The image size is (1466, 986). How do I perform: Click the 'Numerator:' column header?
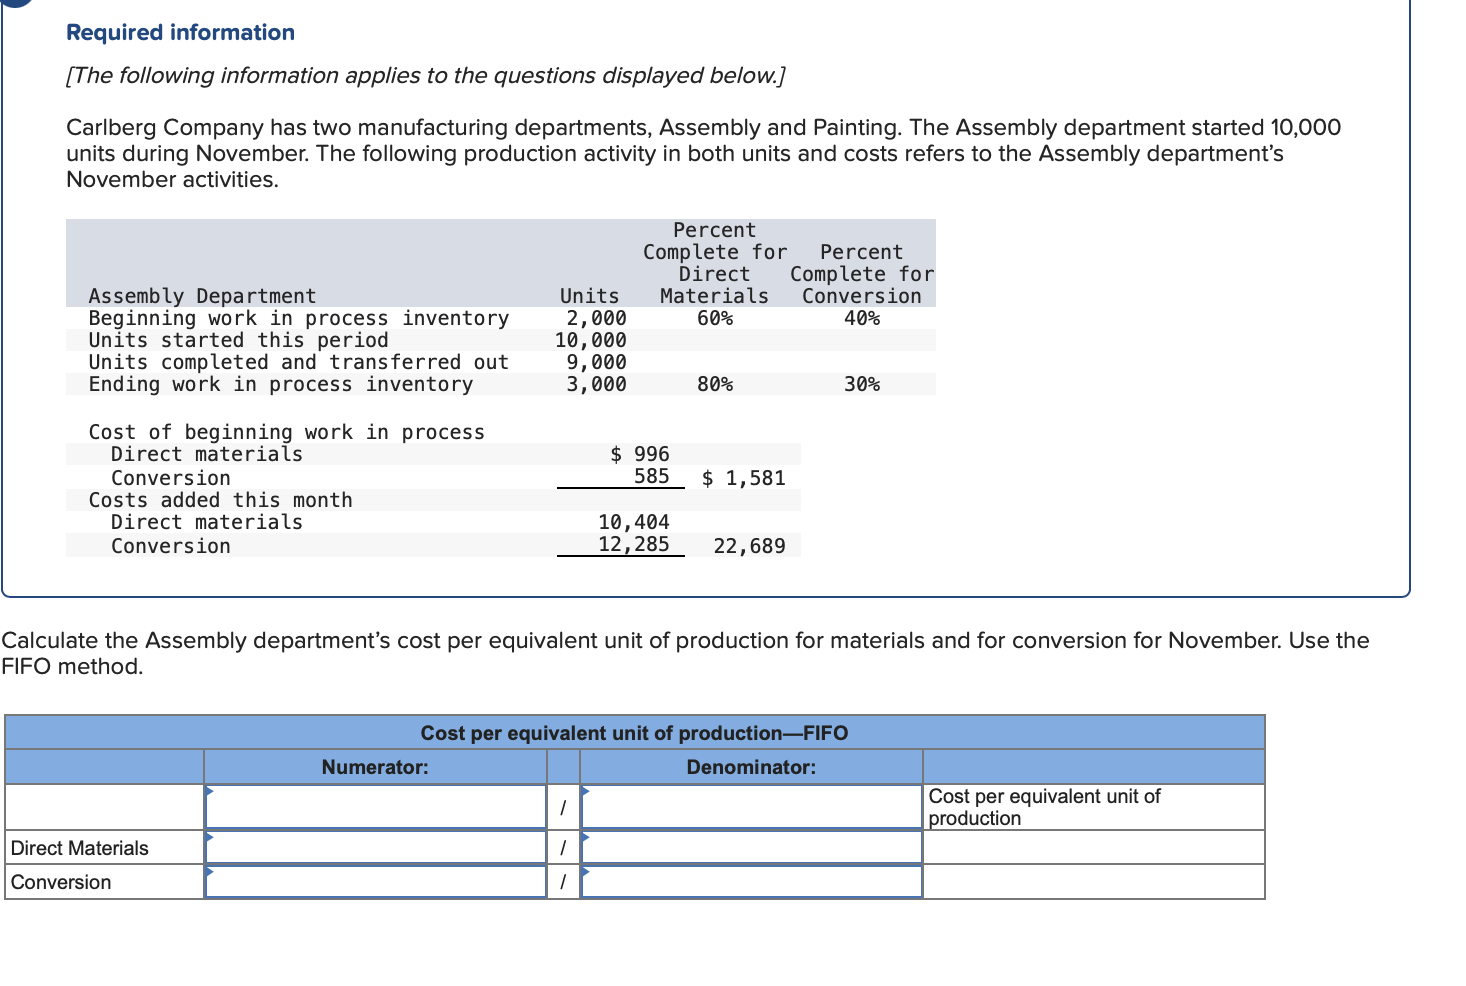point(375,767)
